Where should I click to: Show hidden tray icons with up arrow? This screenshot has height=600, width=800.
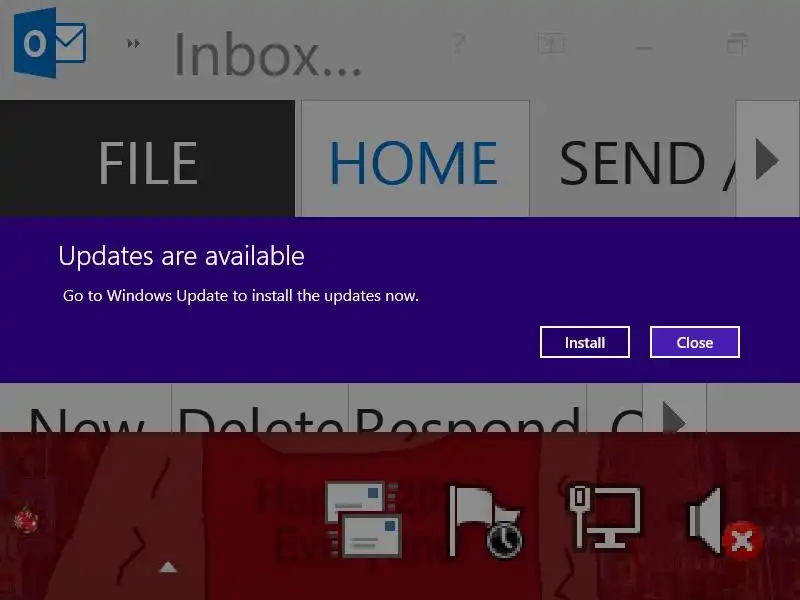[168, 567]
